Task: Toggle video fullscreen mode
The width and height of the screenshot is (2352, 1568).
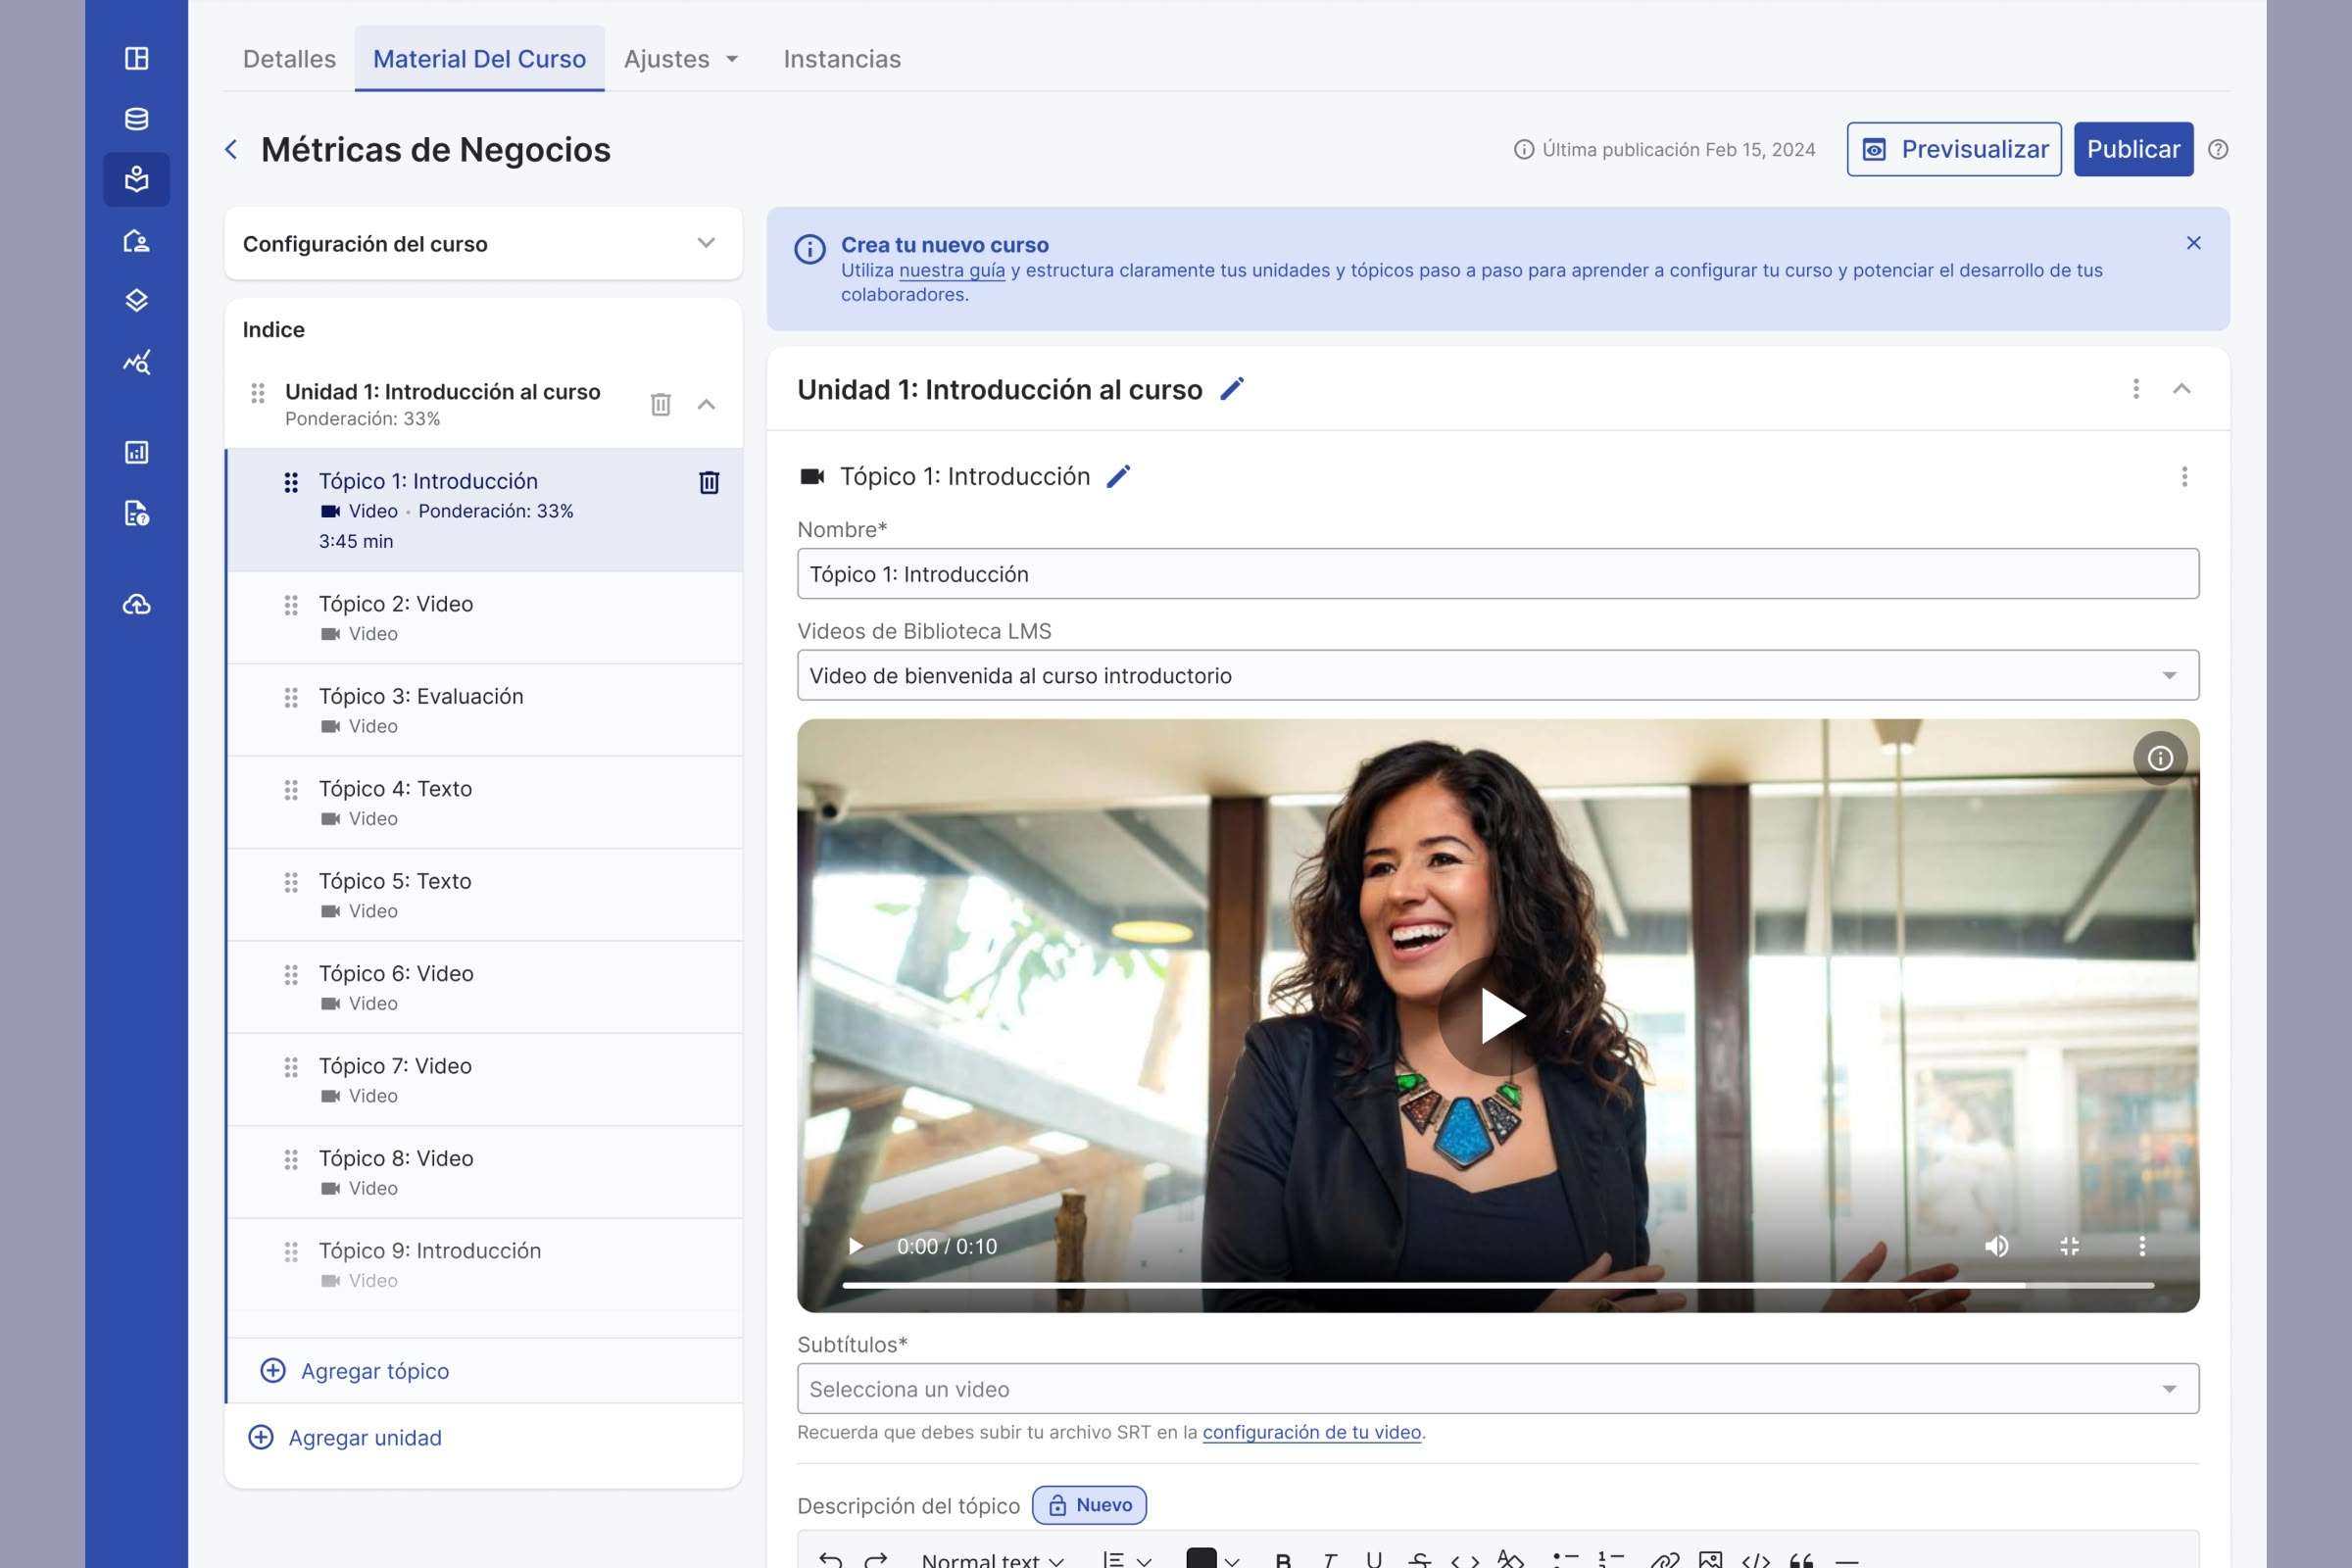Action: tap(2069, 1246)
